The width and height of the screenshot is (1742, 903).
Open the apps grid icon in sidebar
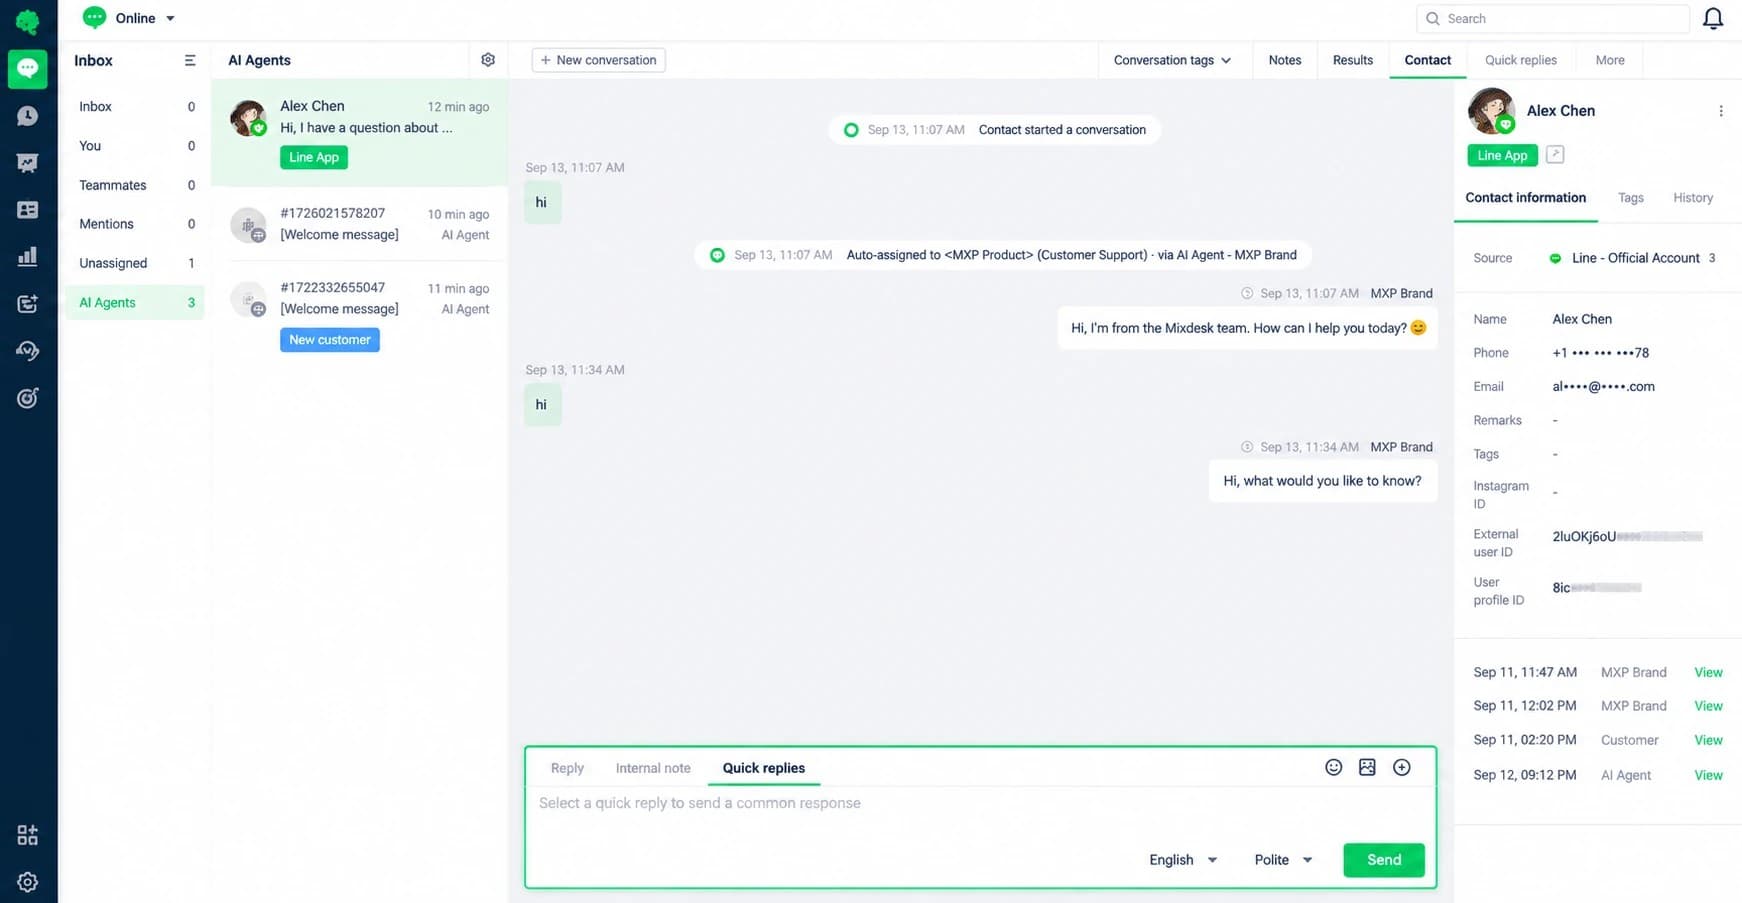28,835
